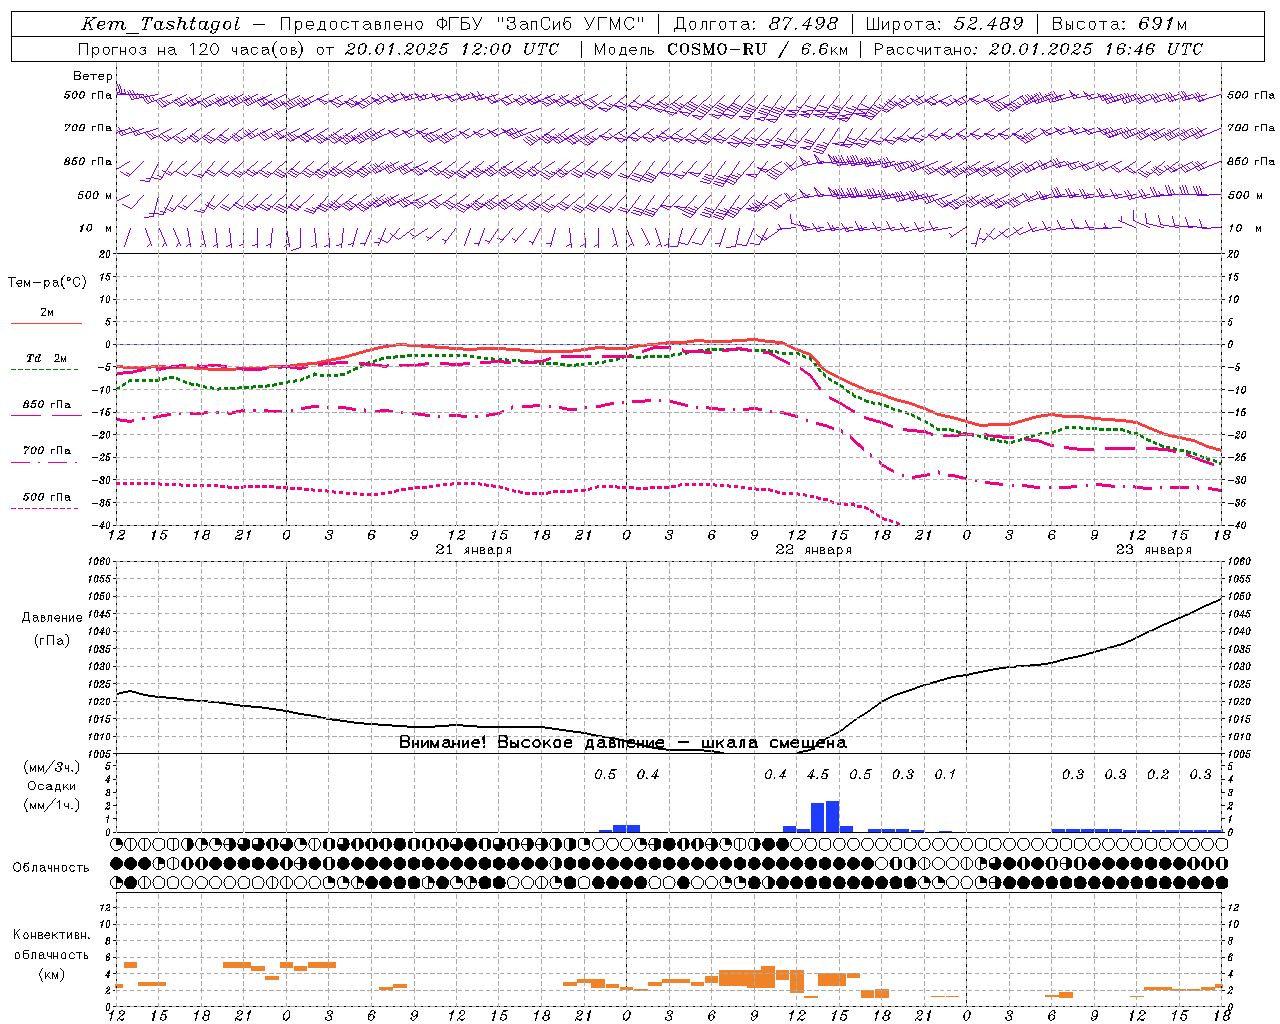Click the Конвективн. convective cloud label

click(52, 935)
